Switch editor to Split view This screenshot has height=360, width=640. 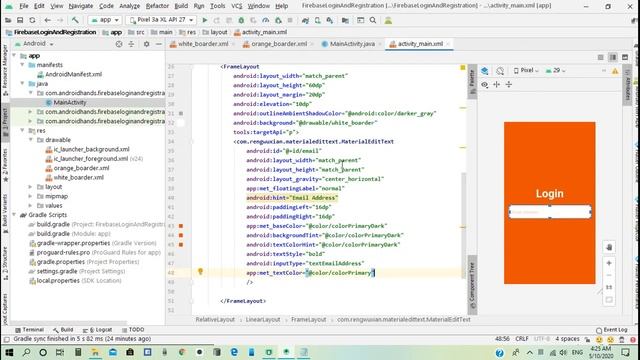pos(613,58)
